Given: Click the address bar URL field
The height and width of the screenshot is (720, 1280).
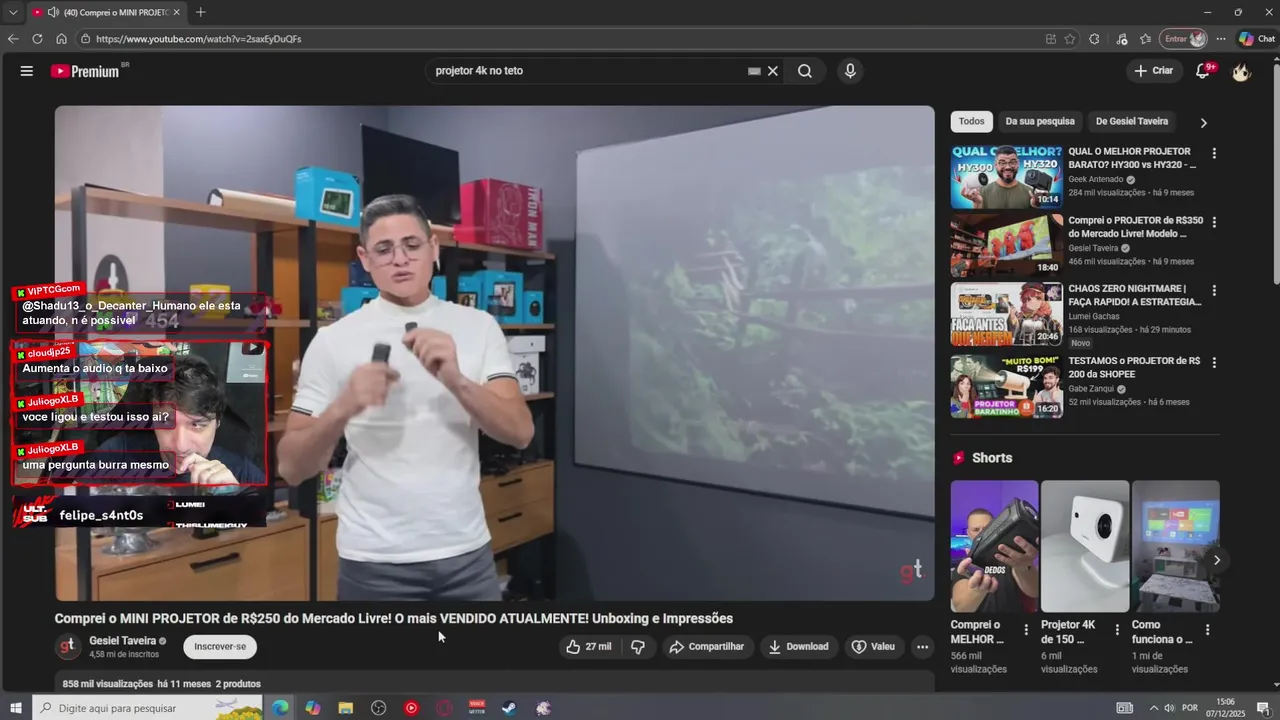Looking at the screenshot, I should [x=560, y=39].
